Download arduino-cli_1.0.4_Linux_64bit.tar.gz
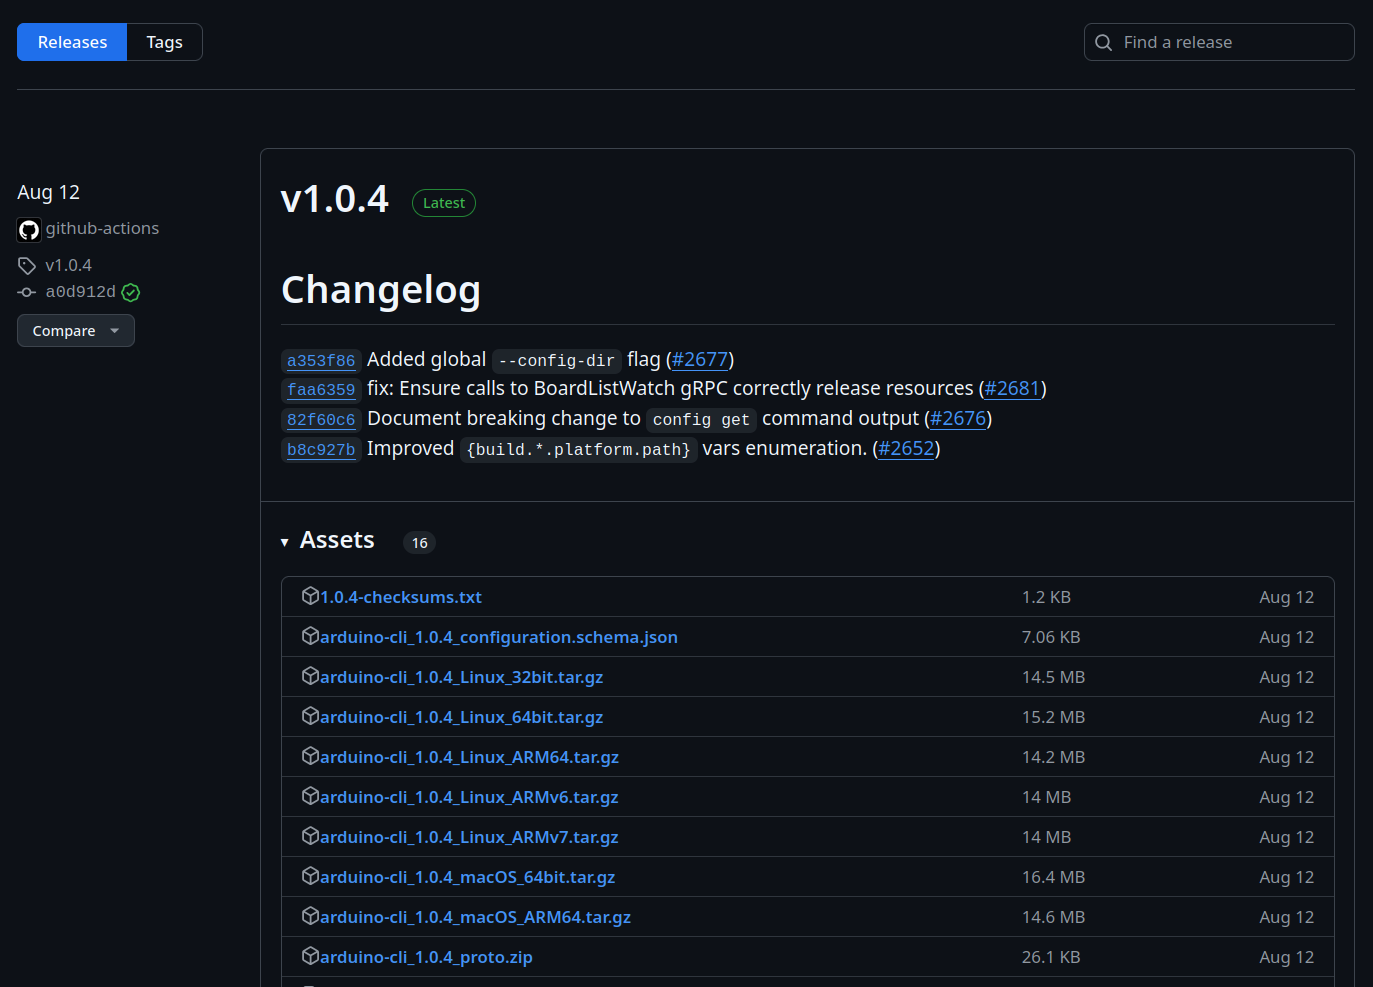Viewport: 1373px width, 987px height. click(461, 717)
